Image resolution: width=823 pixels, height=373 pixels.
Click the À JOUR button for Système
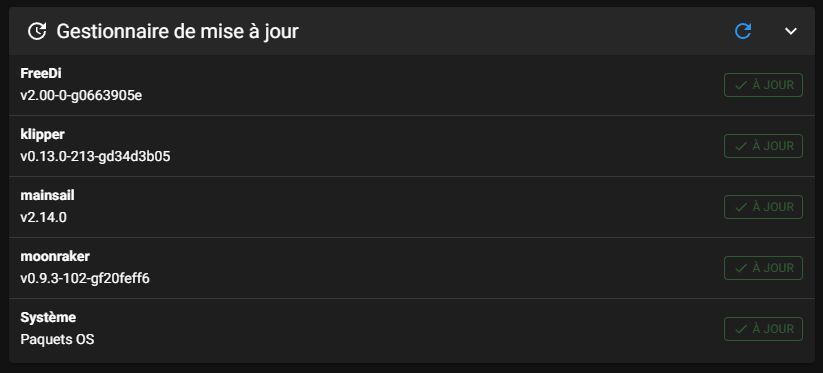763,329
